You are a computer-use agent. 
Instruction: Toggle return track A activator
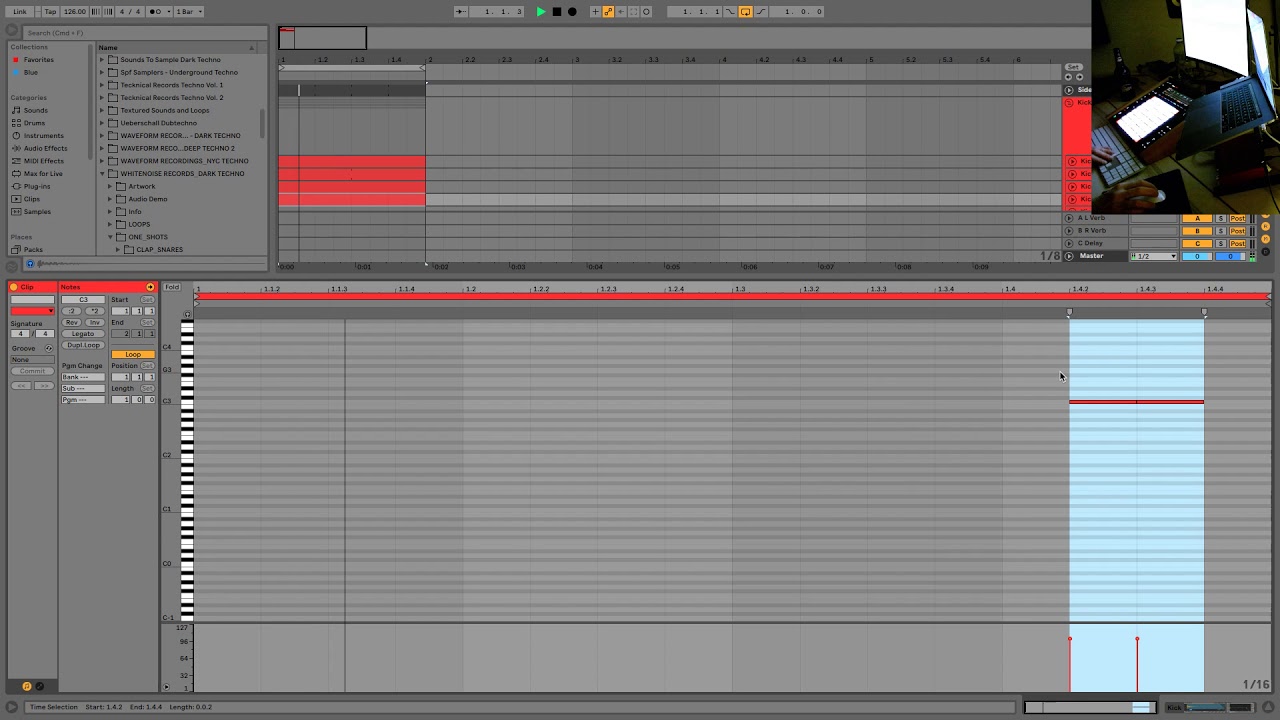pyautogui.click(x=1197, y=218)
